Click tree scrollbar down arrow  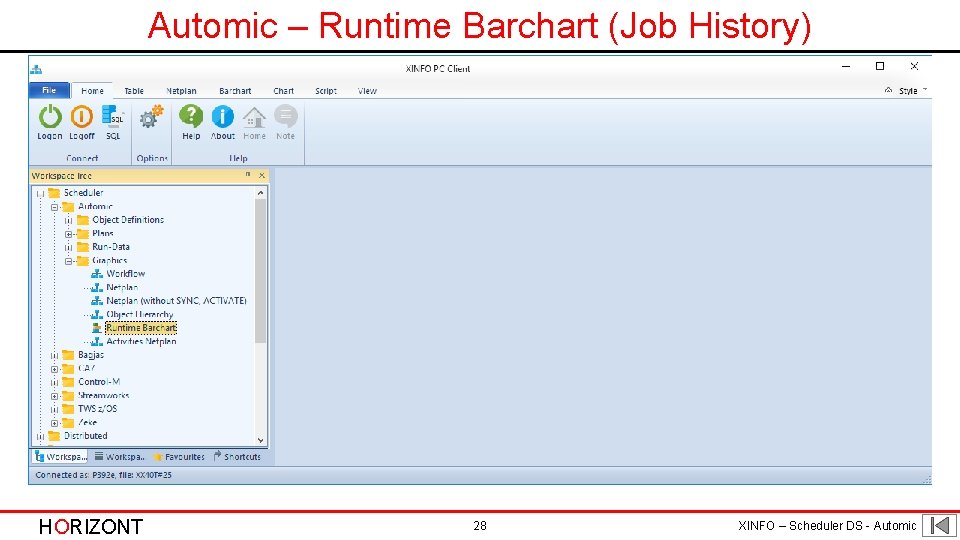pos(260,440)
